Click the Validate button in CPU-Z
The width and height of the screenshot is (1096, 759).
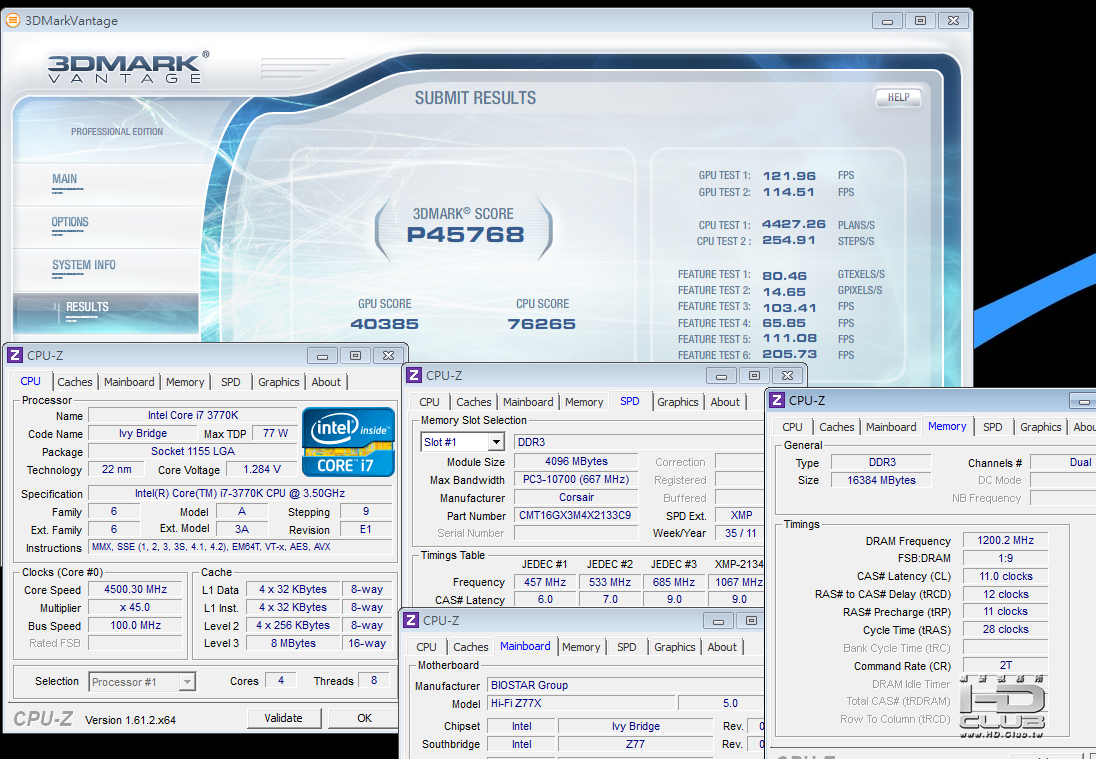tap(283, 718)
